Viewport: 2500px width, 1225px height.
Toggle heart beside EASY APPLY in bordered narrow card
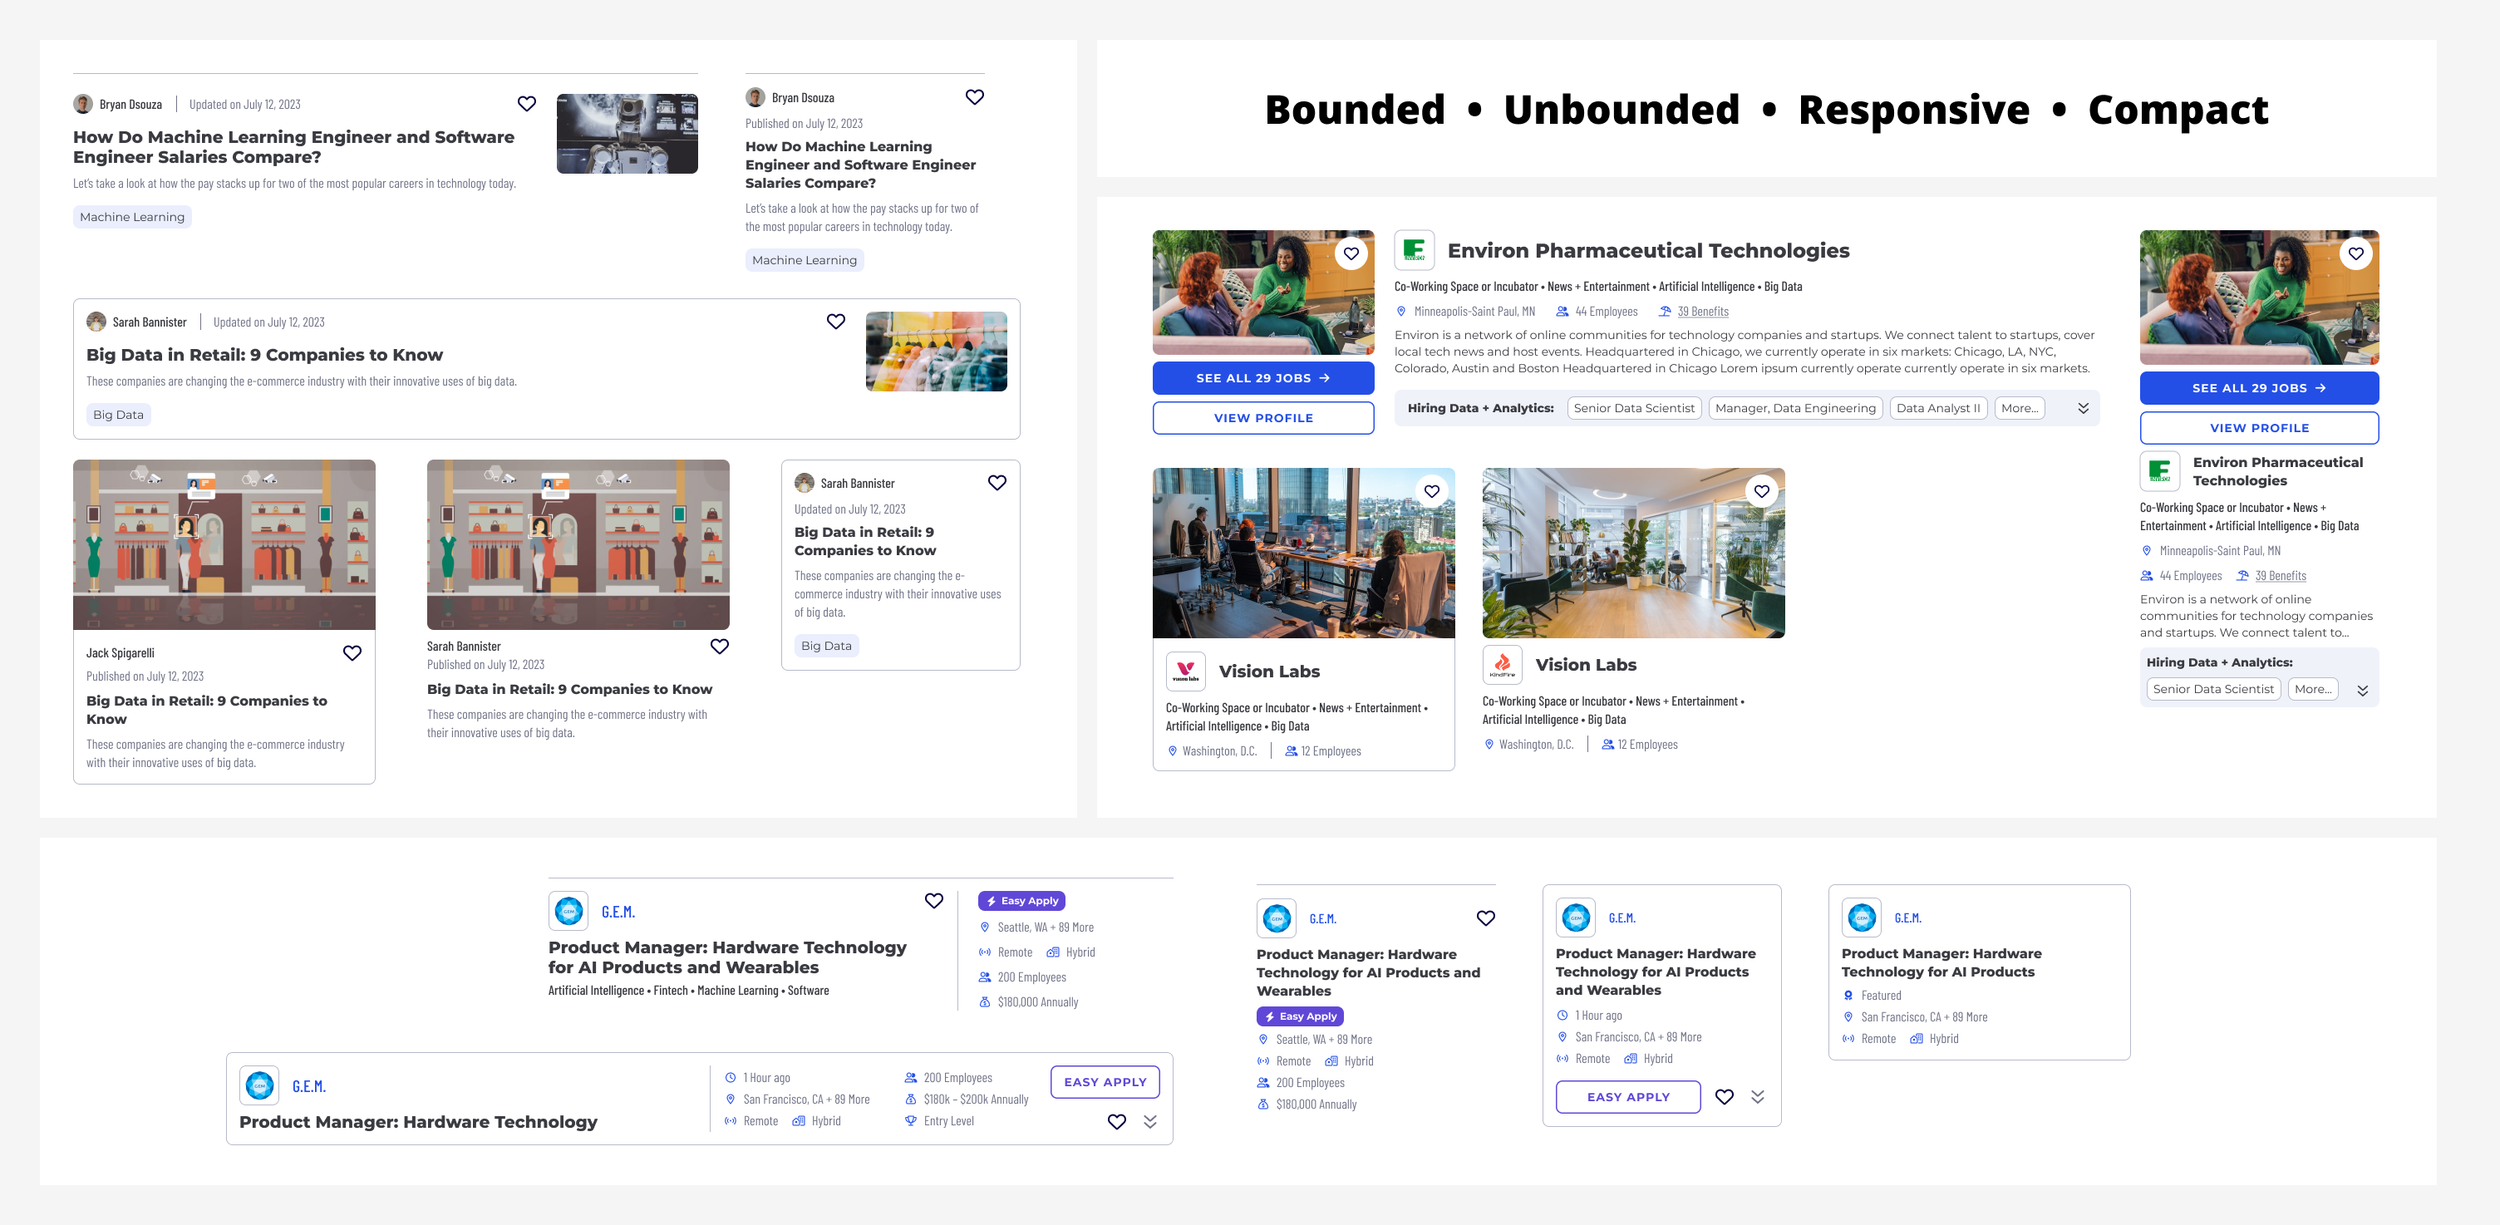(x=1724, y=1097)
